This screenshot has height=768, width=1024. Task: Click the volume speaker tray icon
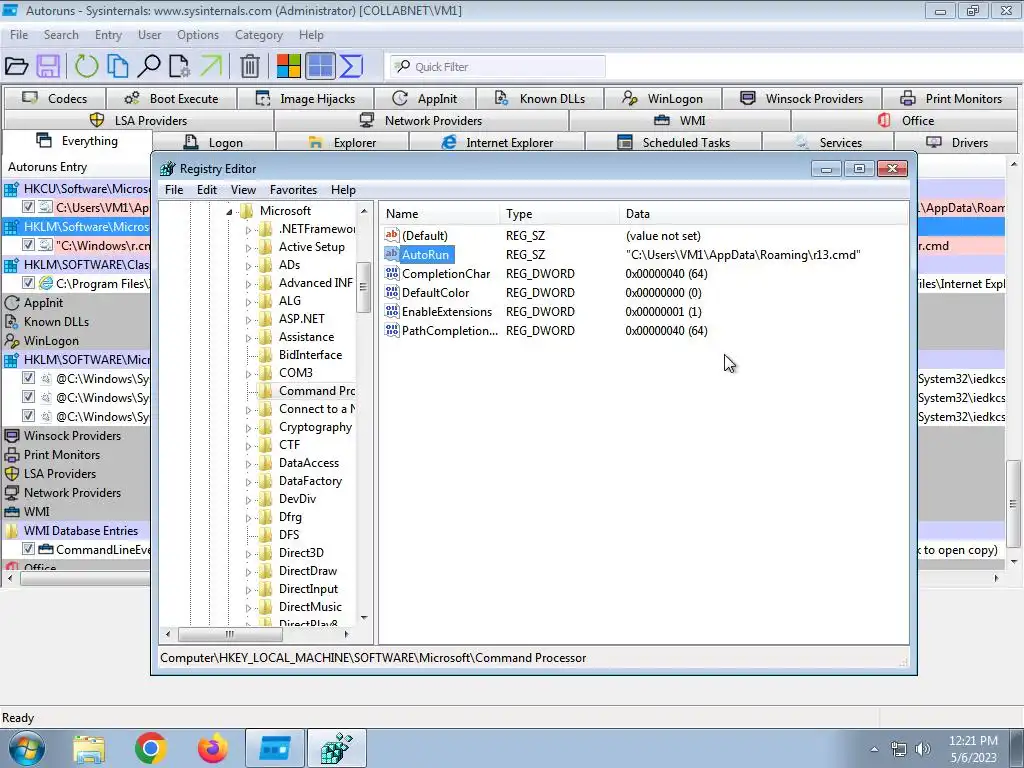[923, 749]
